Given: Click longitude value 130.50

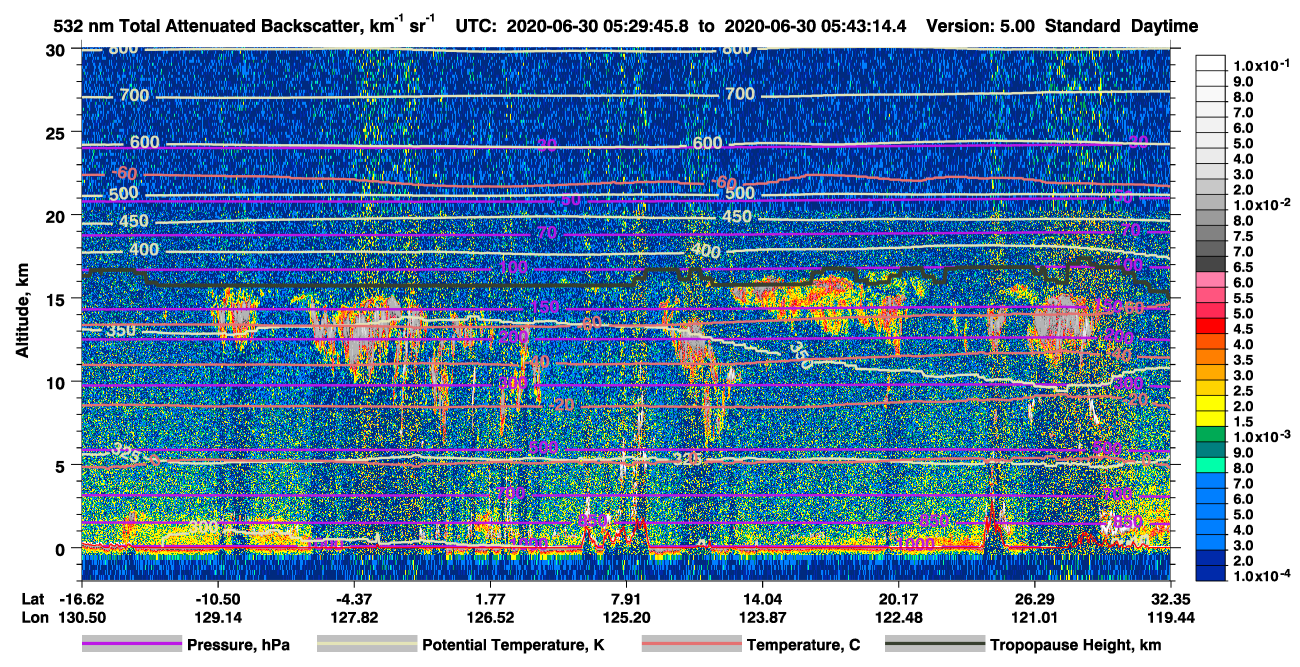Looking at the screenshot, I should click(81, 618).
